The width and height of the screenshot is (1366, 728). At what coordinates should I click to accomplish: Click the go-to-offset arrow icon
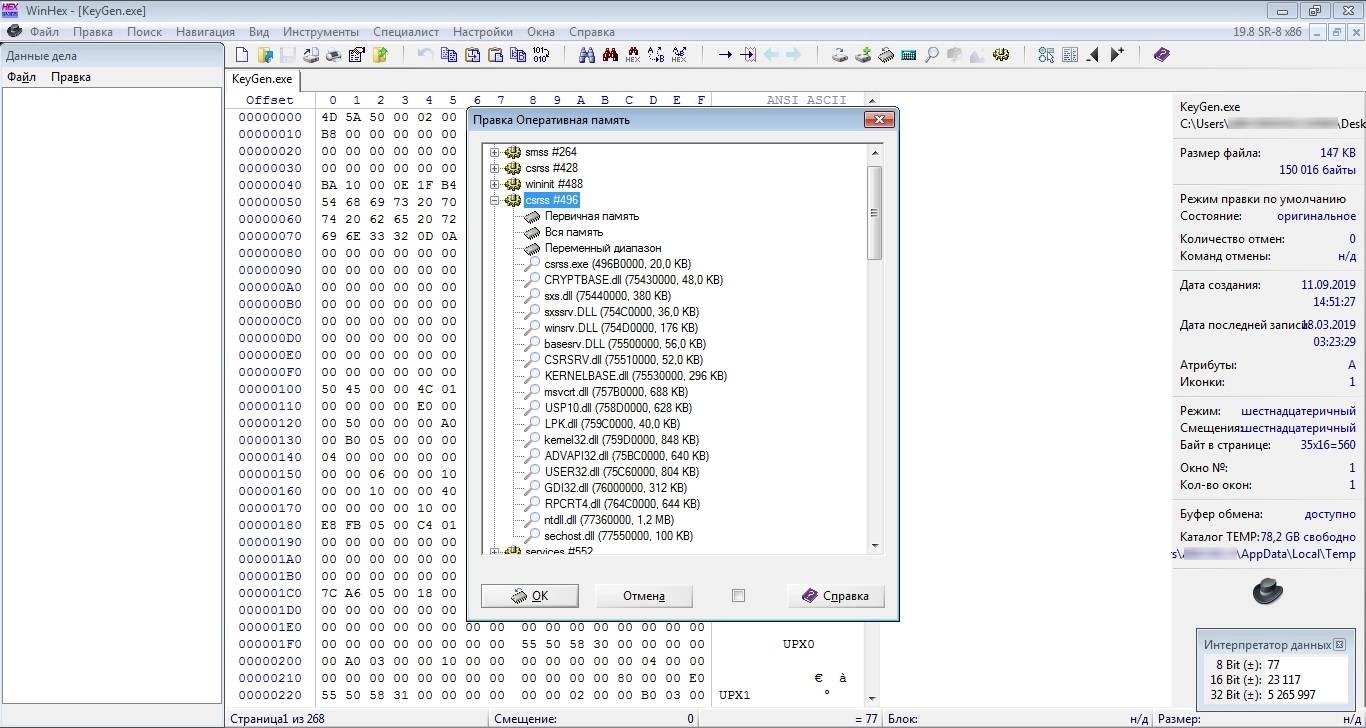coord(725,55)
